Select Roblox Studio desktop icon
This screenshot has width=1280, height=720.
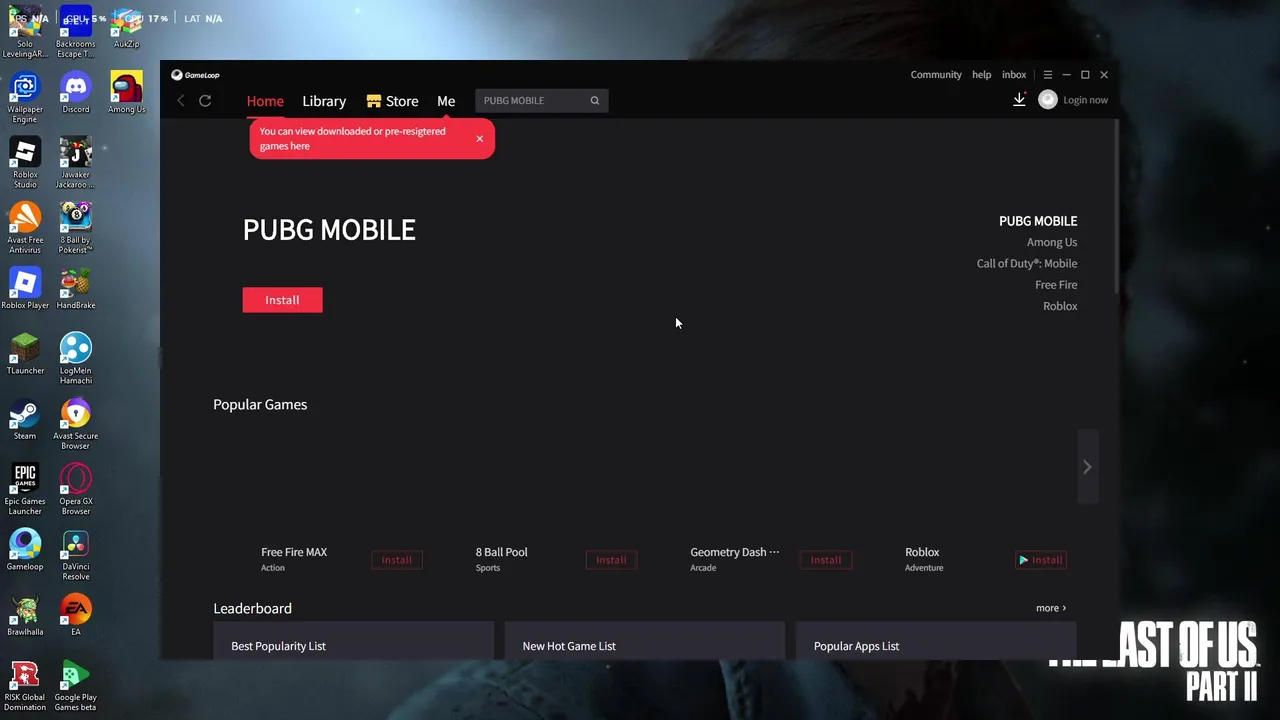[25, 163]
